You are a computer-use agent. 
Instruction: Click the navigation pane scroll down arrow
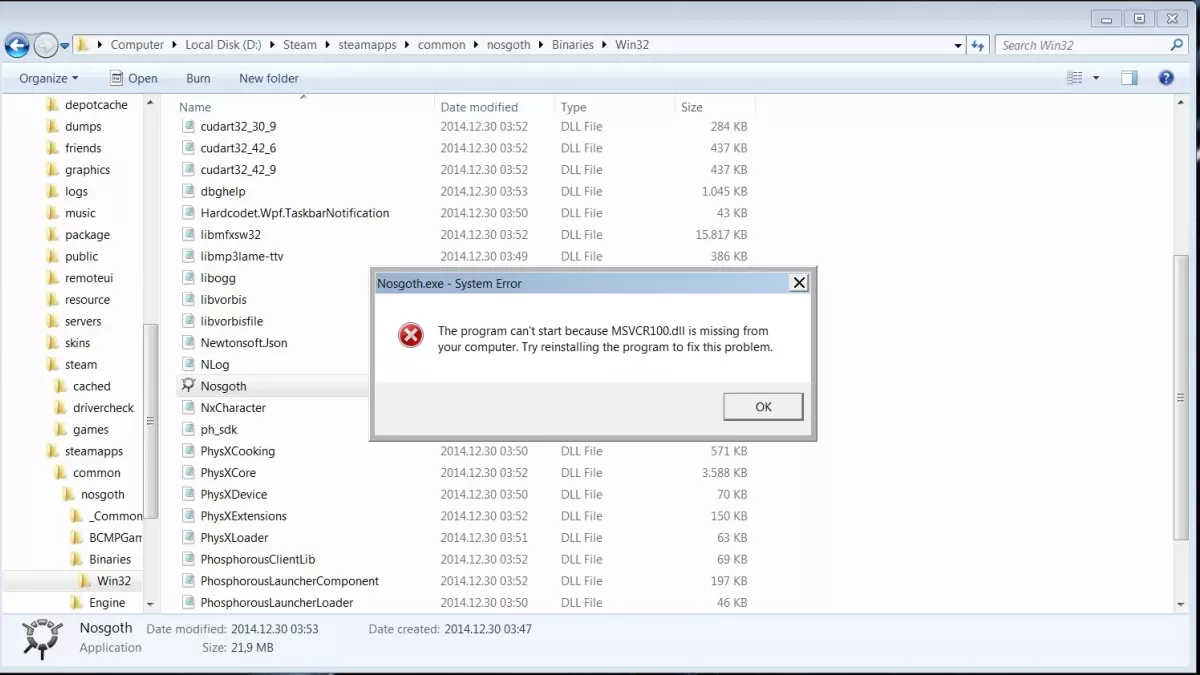coord(151,603)
